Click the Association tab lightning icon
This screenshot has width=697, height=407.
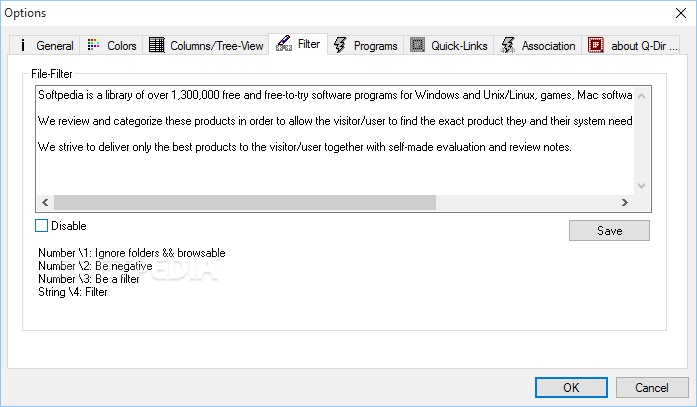[508, 45]
